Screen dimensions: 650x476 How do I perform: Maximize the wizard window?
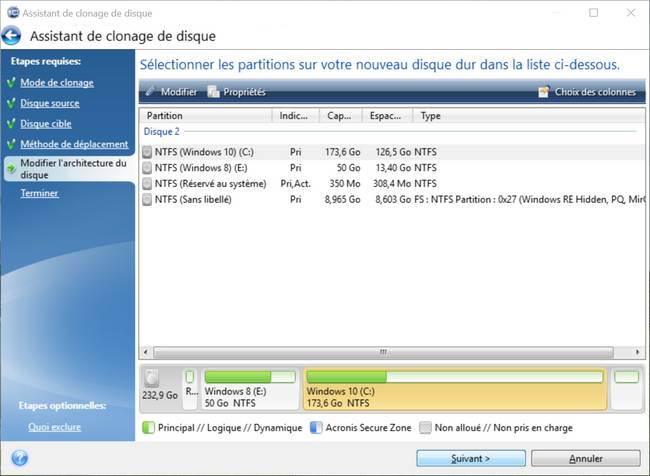[x=594, y=13]
